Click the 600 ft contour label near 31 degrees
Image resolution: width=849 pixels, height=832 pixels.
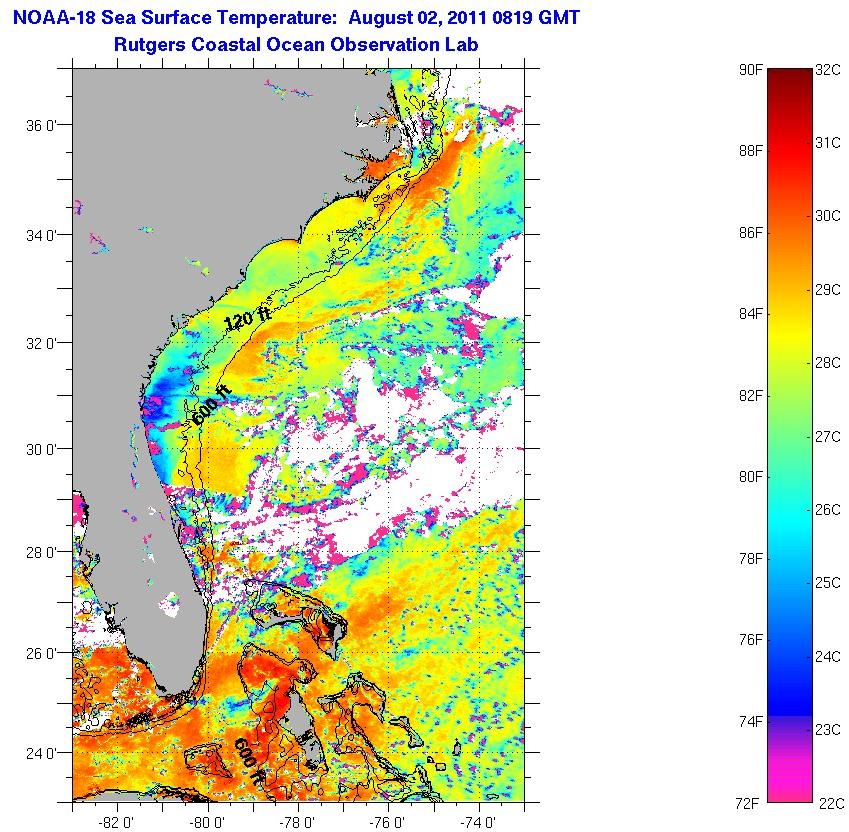[x=212, y=406]
